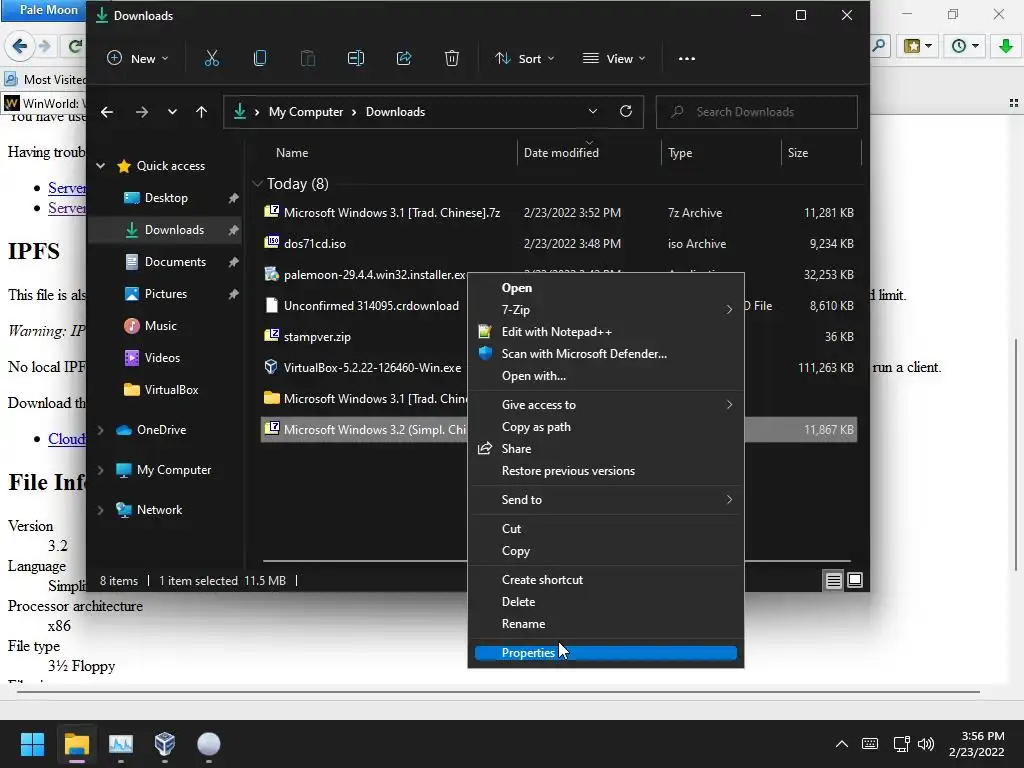Click the volume speaker tray icon
Viewport: 1024px width, 768px height.
click(926, 744)
